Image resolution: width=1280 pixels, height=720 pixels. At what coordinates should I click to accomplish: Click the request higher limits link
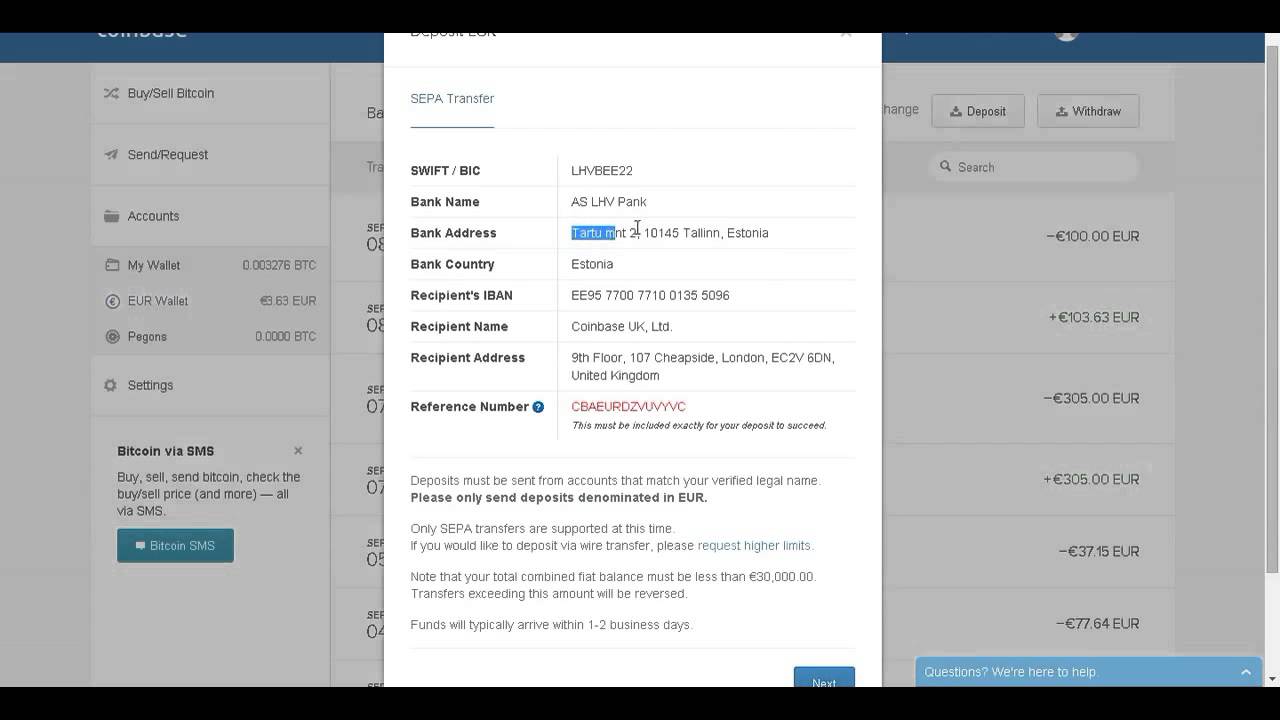[x=755, y=546]
